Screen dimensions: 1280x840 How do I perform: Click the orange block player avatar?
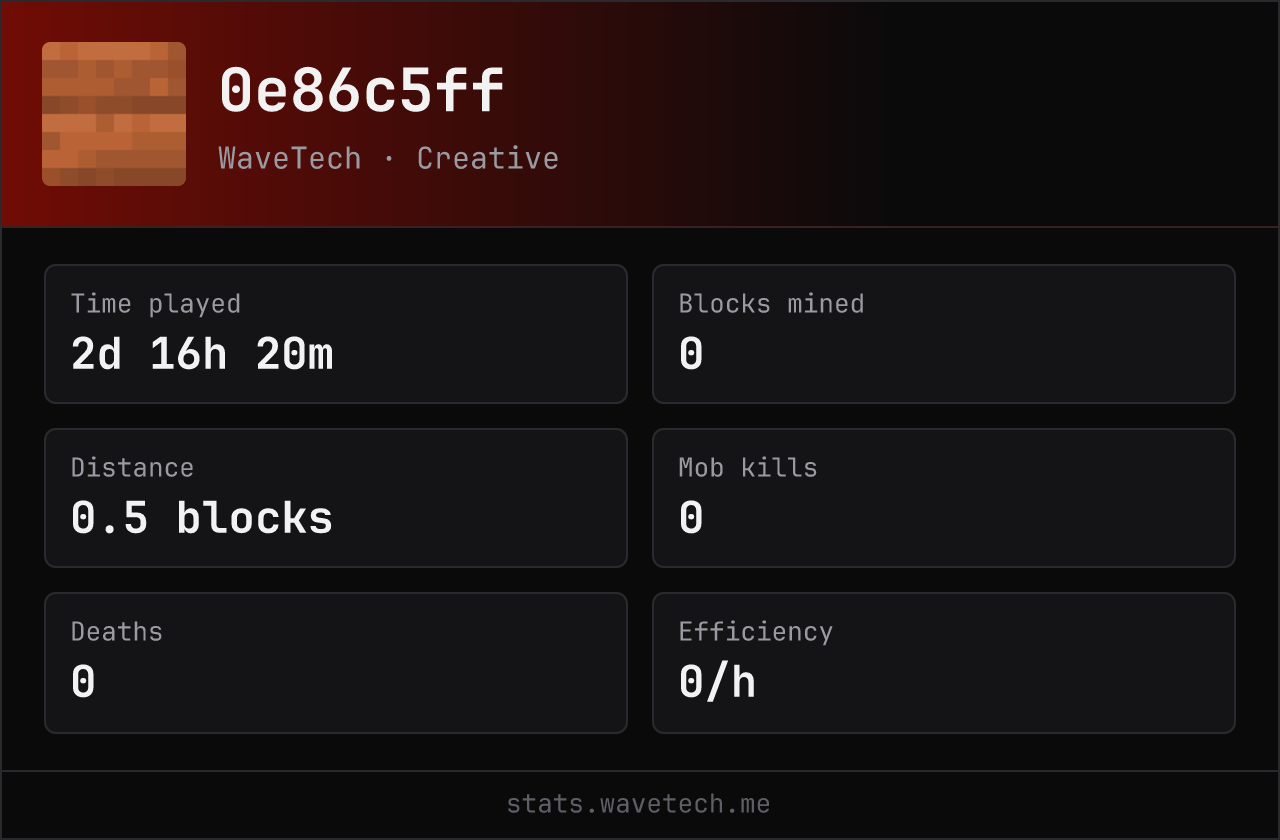pos(114,114)
